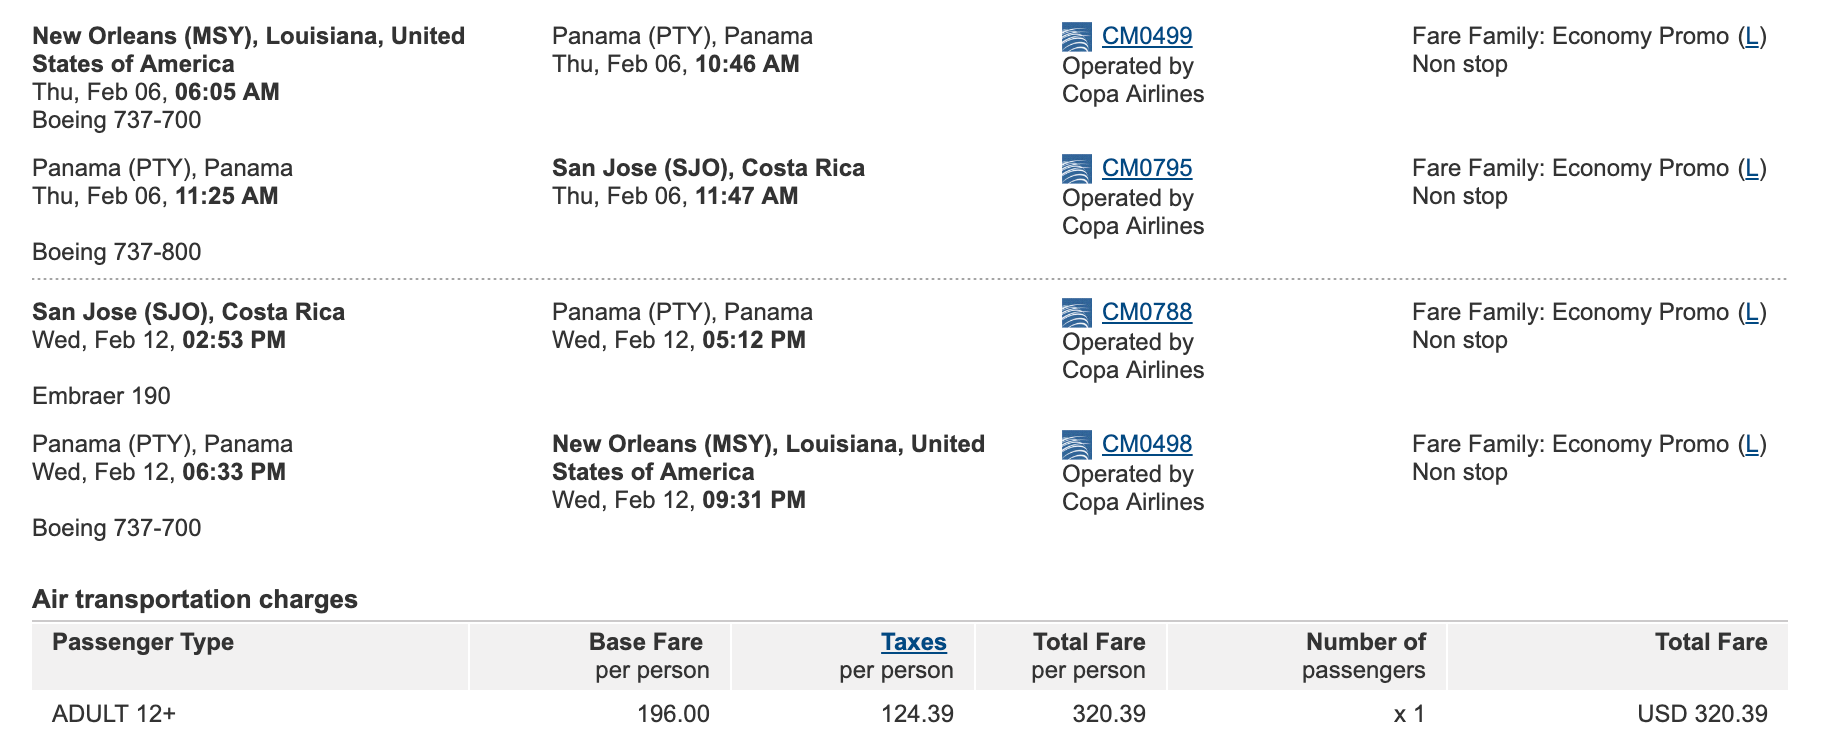
Task: View flight CM0788 information link
Action: click(x=1146, y=312)
